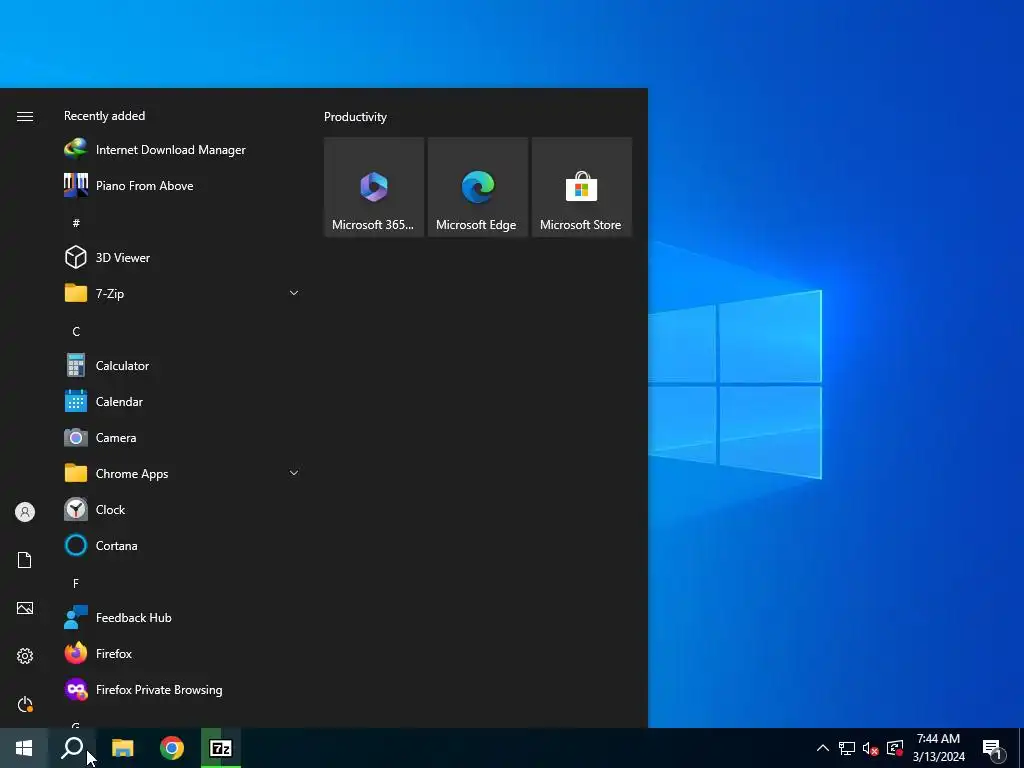Open Feedback Hub
Screen dimensions: 1024x768
coord(181,617)
